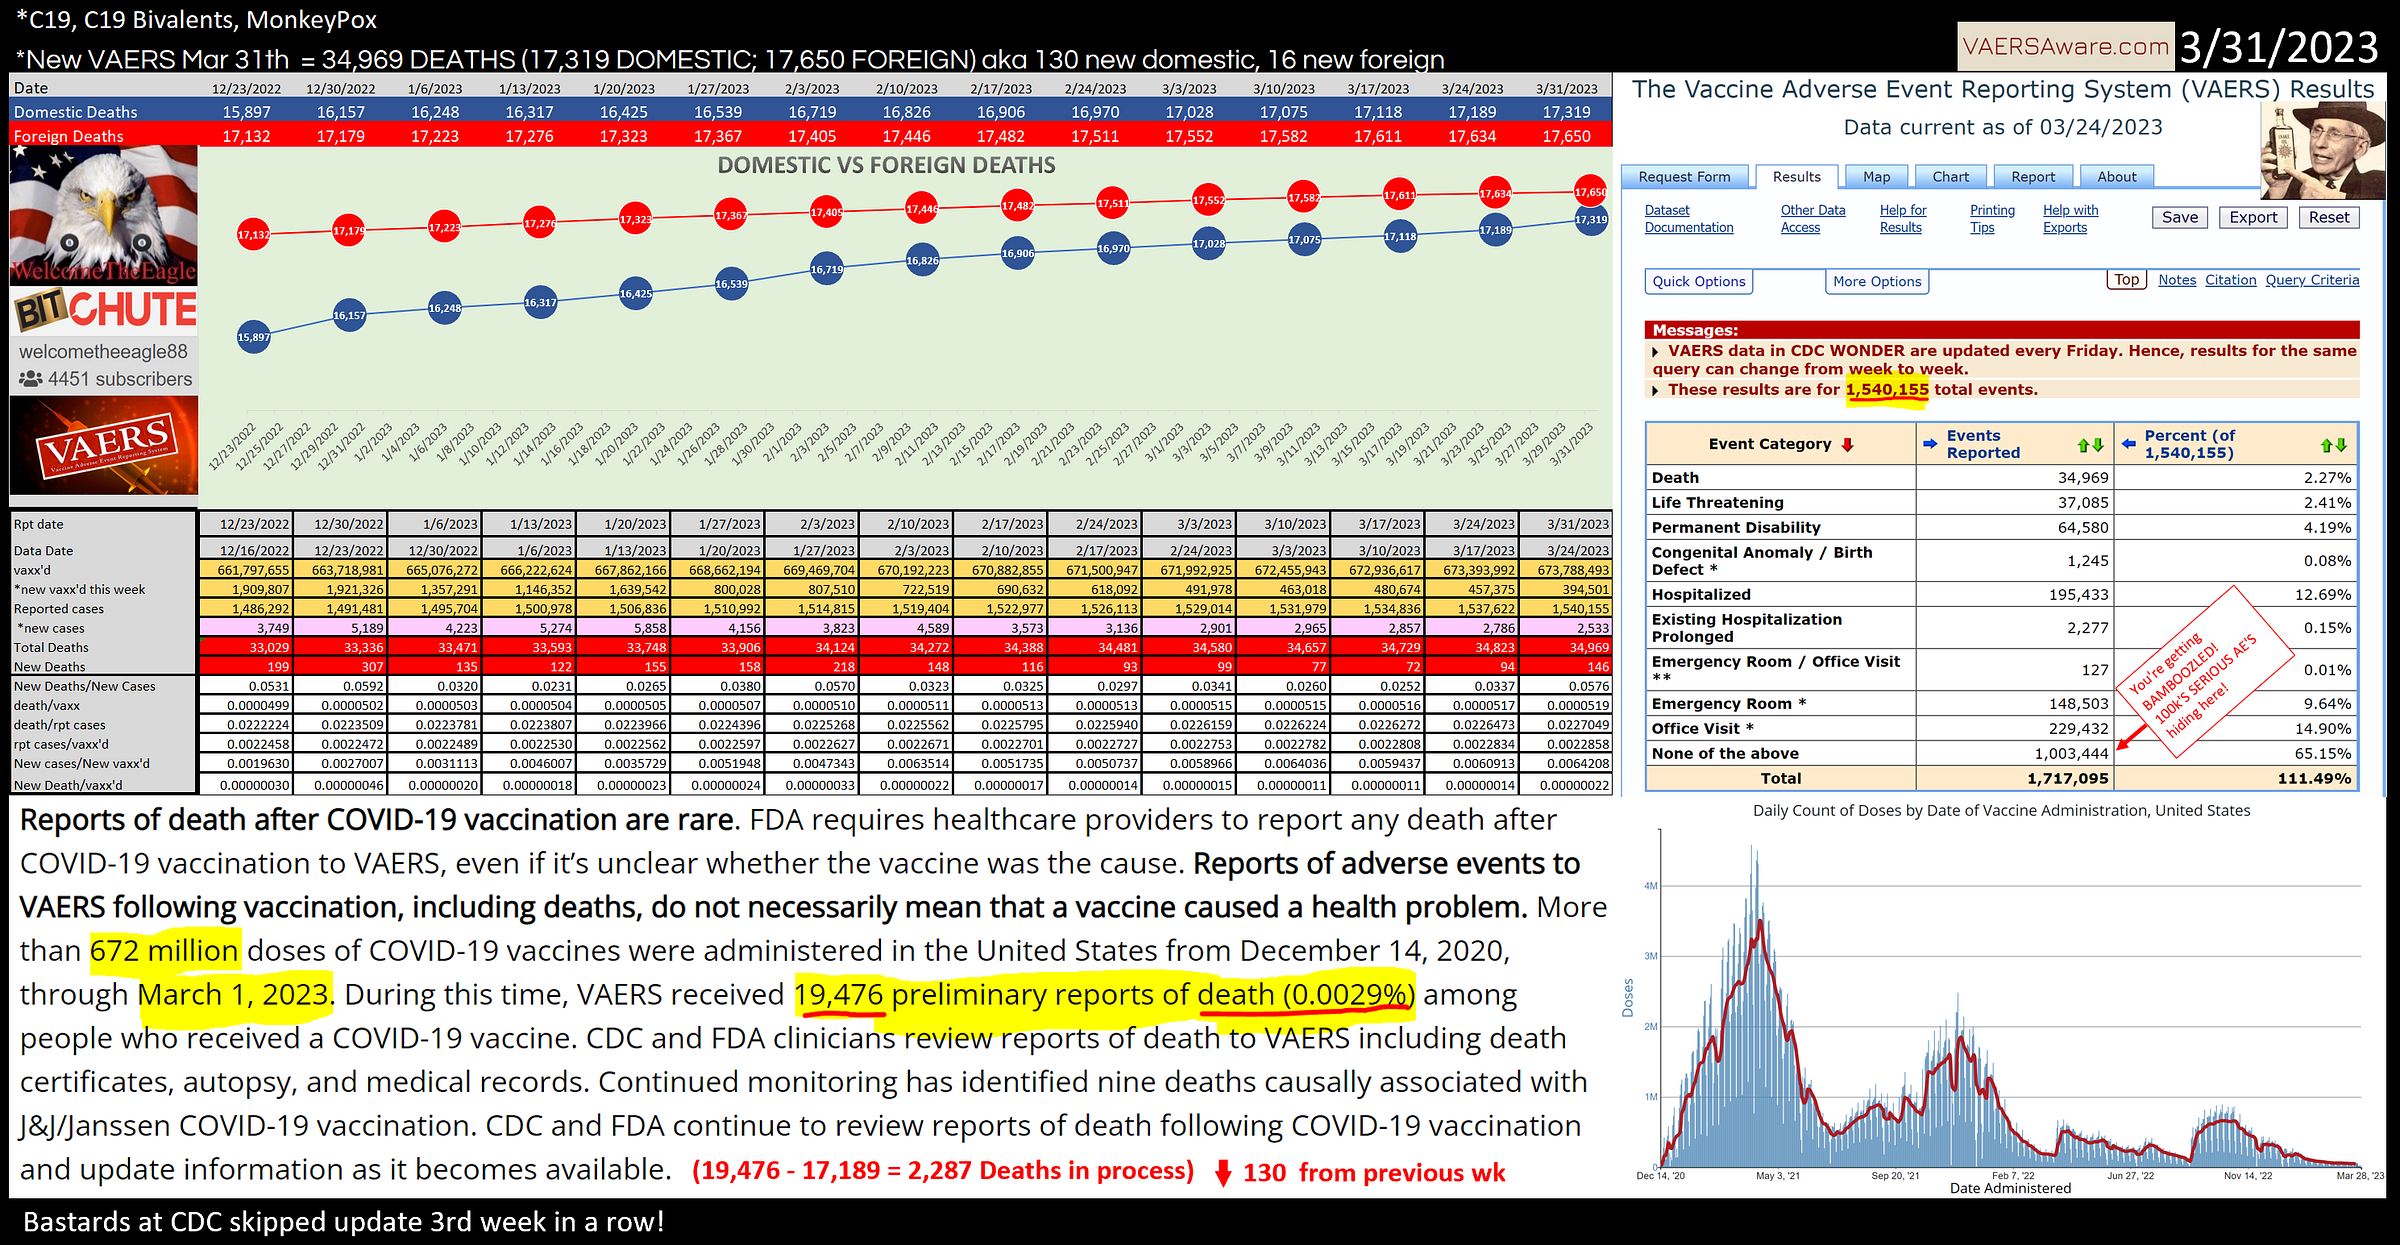Sort Percent column ascending with green up arrow
This screenshot has height=1245, width=2400.
tap(2327, 445)
